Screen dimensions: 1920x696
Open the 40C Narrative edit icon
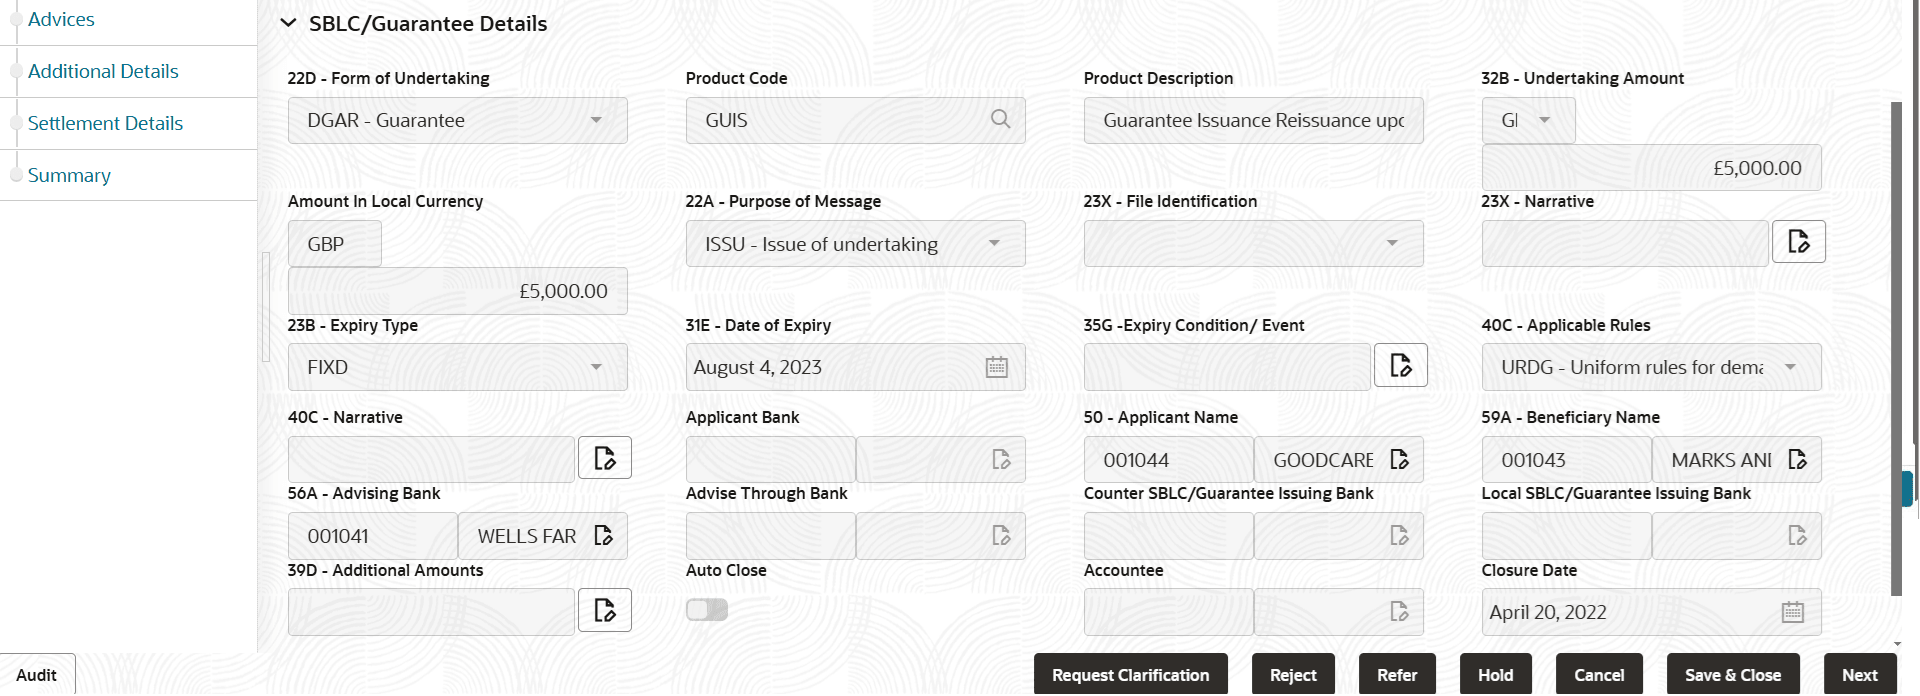click(x=604, y=459)
